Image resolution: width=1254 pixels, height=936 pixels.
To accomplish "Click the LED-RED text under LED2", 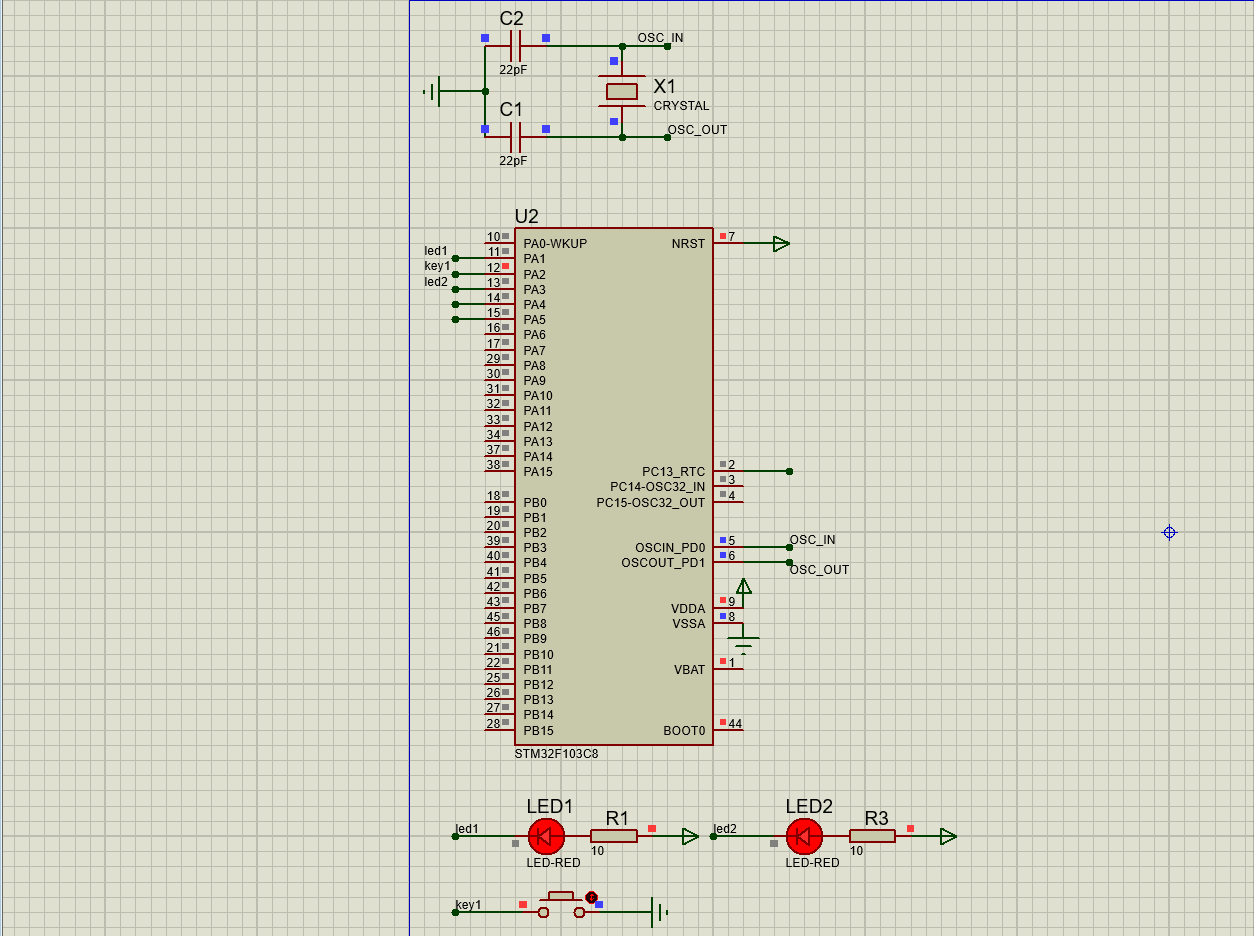I will coord(812,863).
